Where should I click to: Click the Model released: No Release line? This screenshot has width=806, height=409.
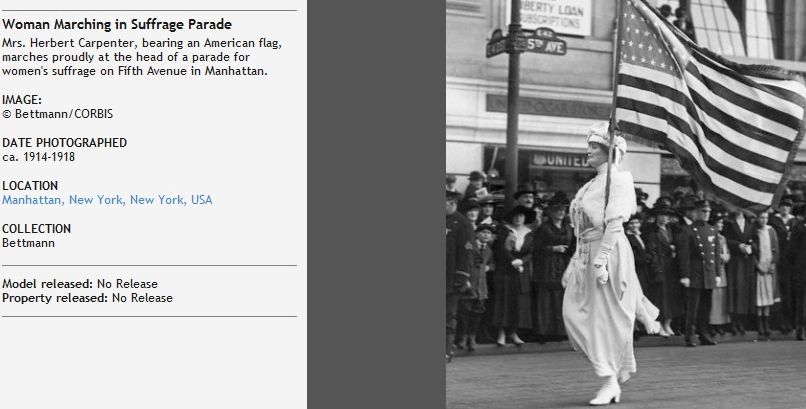[x=80, y=284]
